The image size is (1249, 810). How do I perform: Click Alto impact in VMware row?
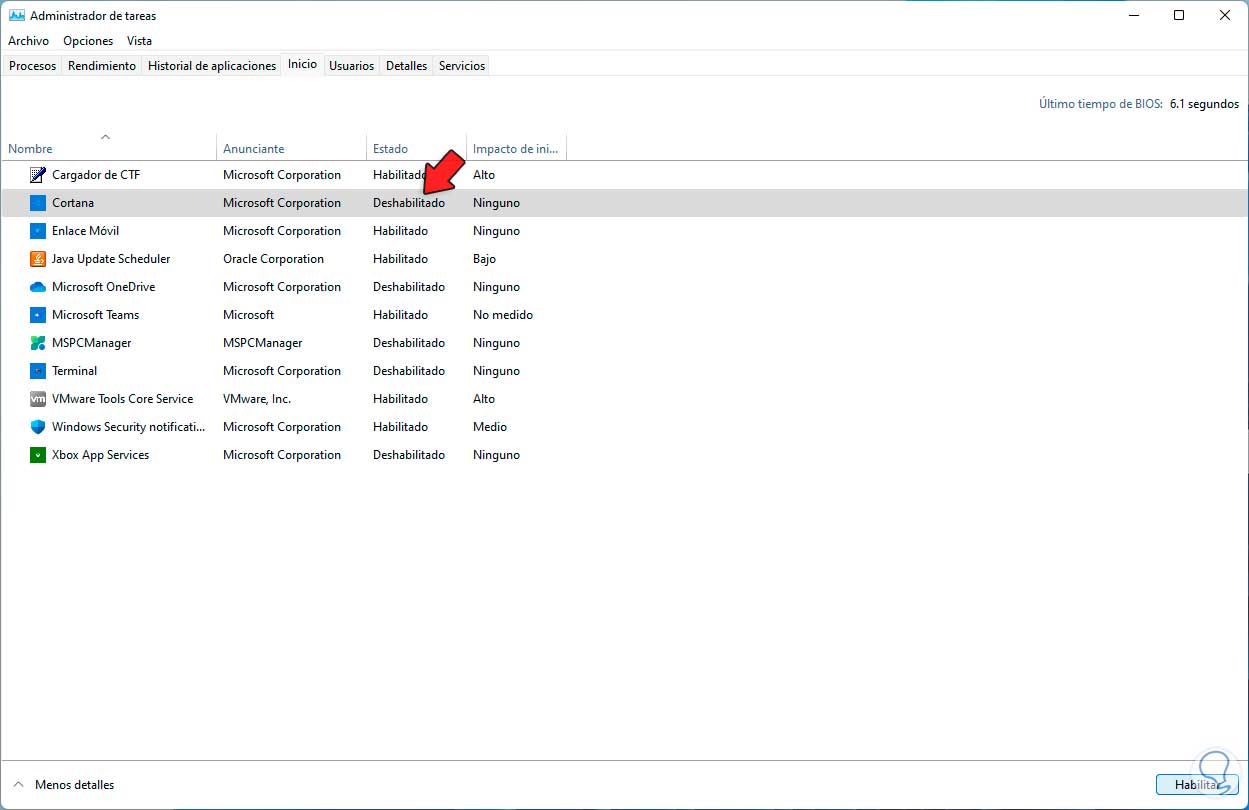click(484, 399)
